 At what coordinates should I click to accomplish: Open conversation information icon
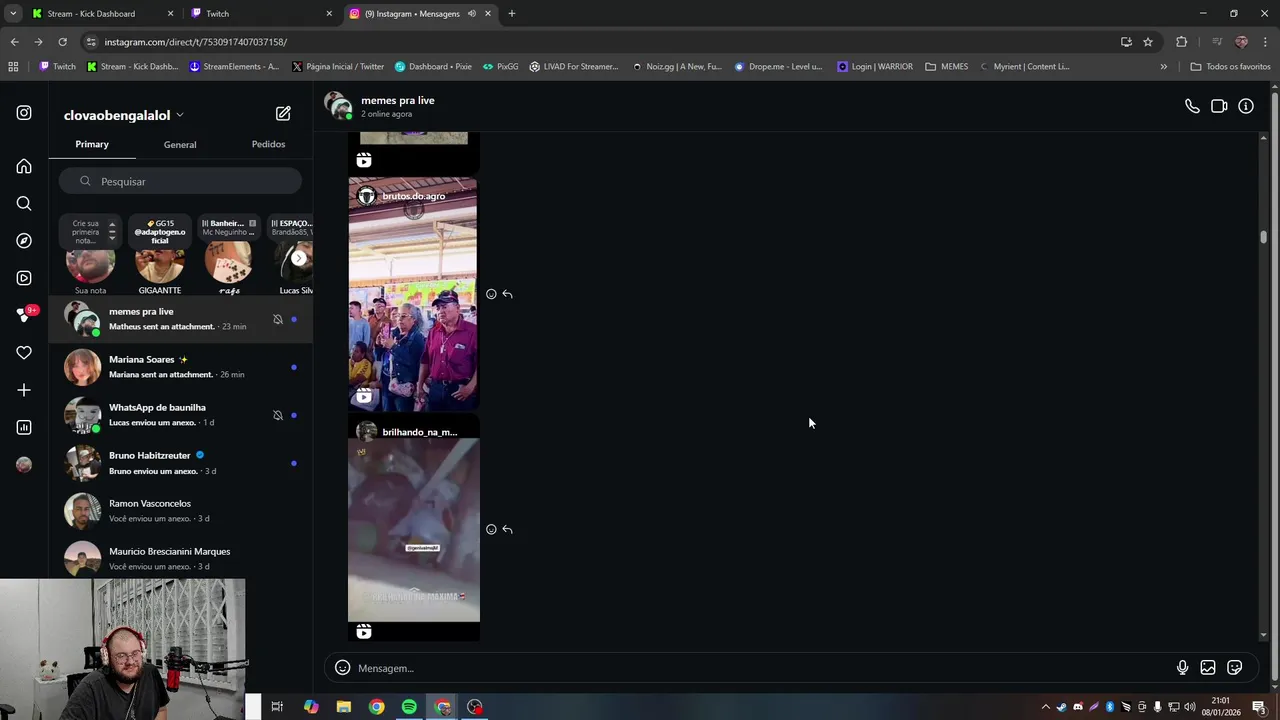coord(1246,106)
